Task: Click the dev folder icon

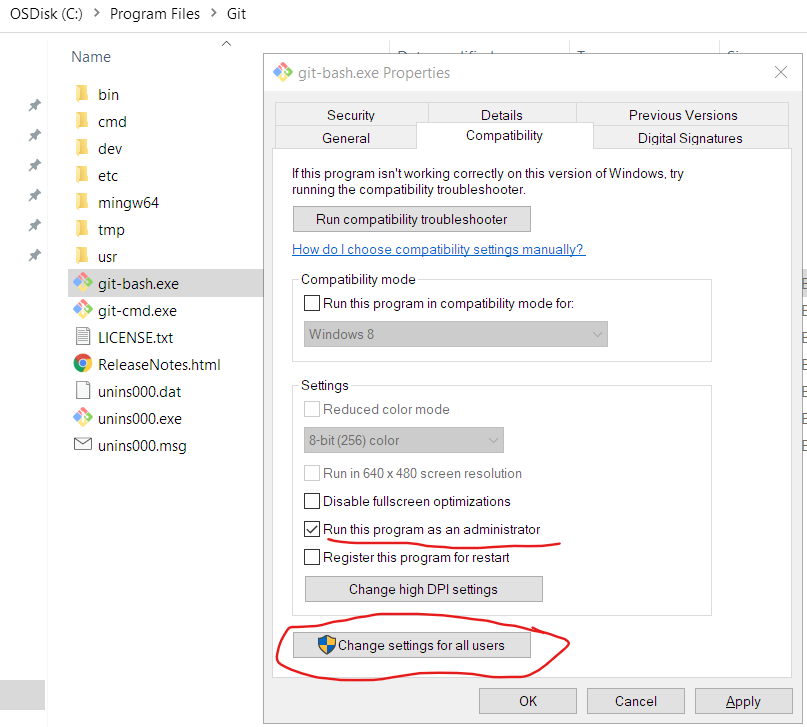Action: point(82,148)
